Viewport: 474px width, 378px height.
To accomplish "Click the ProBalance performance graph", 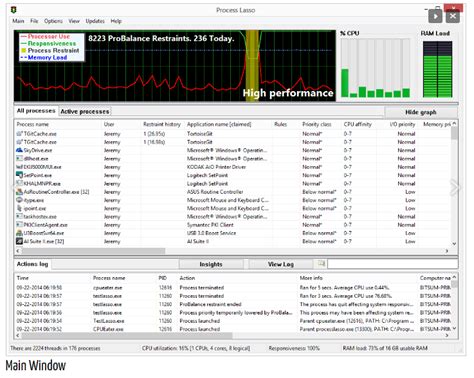I will pos(175,66).
